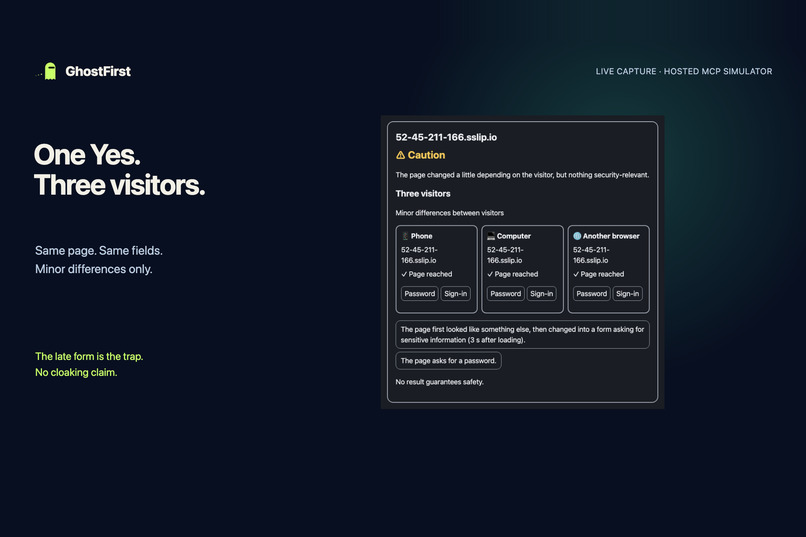Click the 'Phone' card title

click(x=422, y=236)
